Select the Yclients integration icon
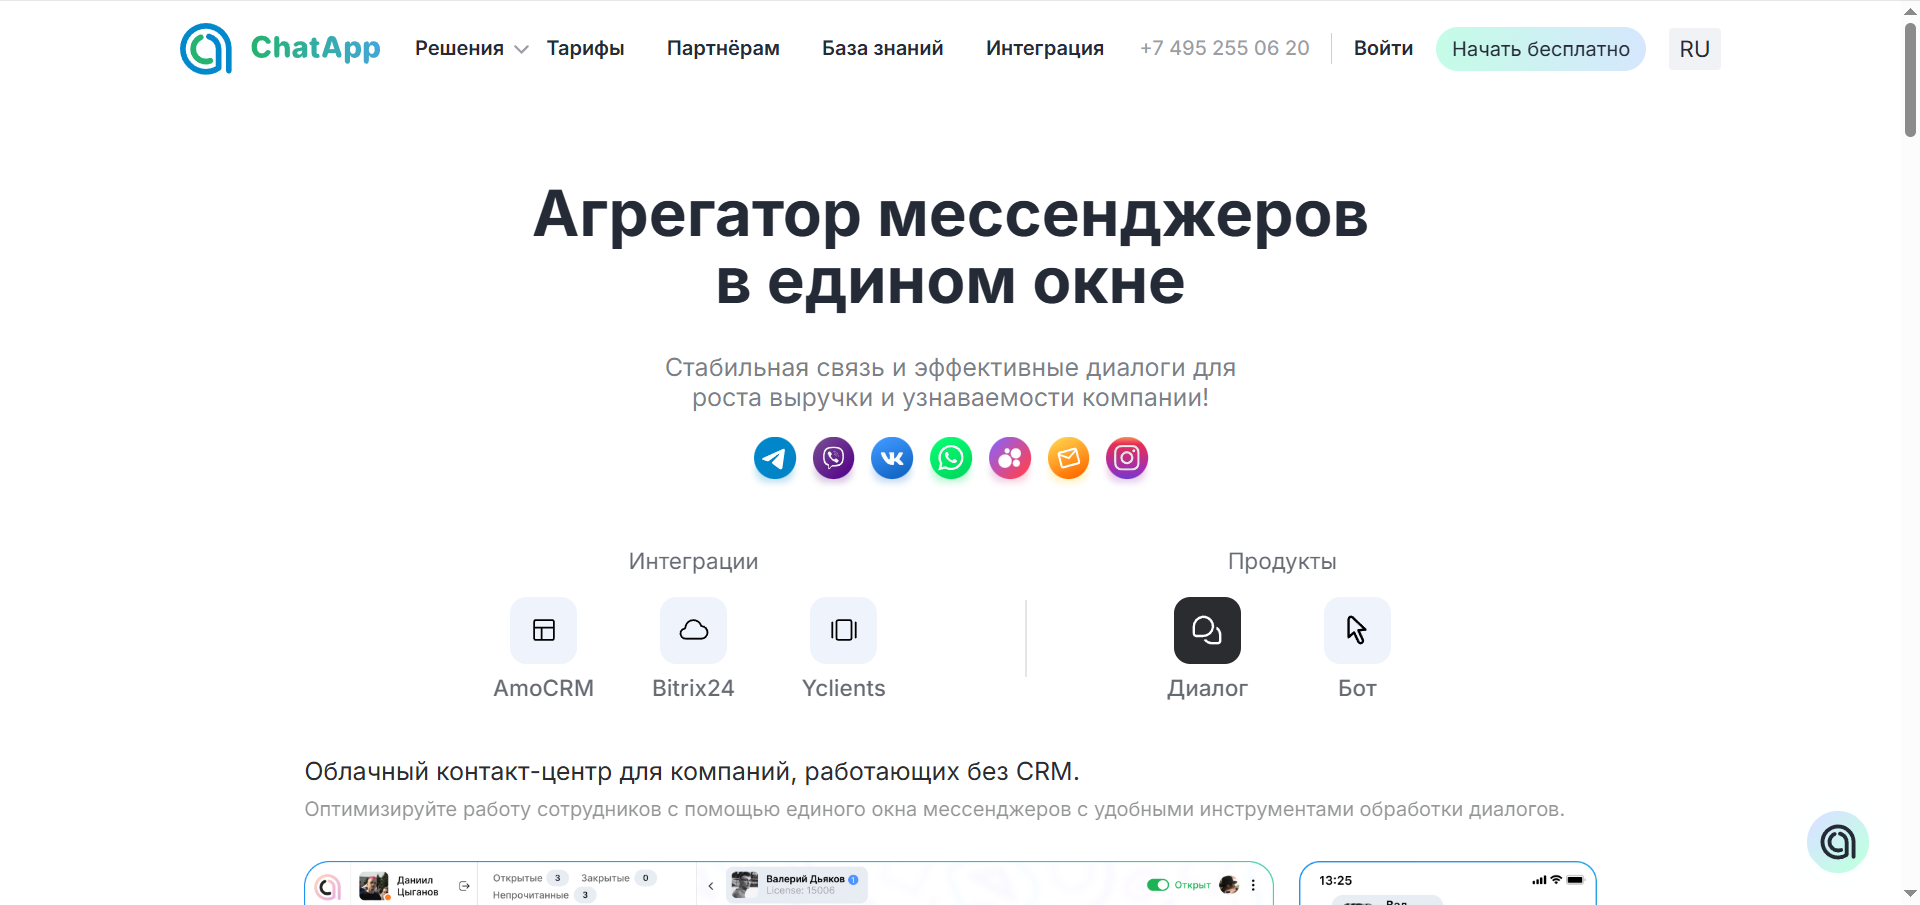1920x905 pixels. coord(843,630)
